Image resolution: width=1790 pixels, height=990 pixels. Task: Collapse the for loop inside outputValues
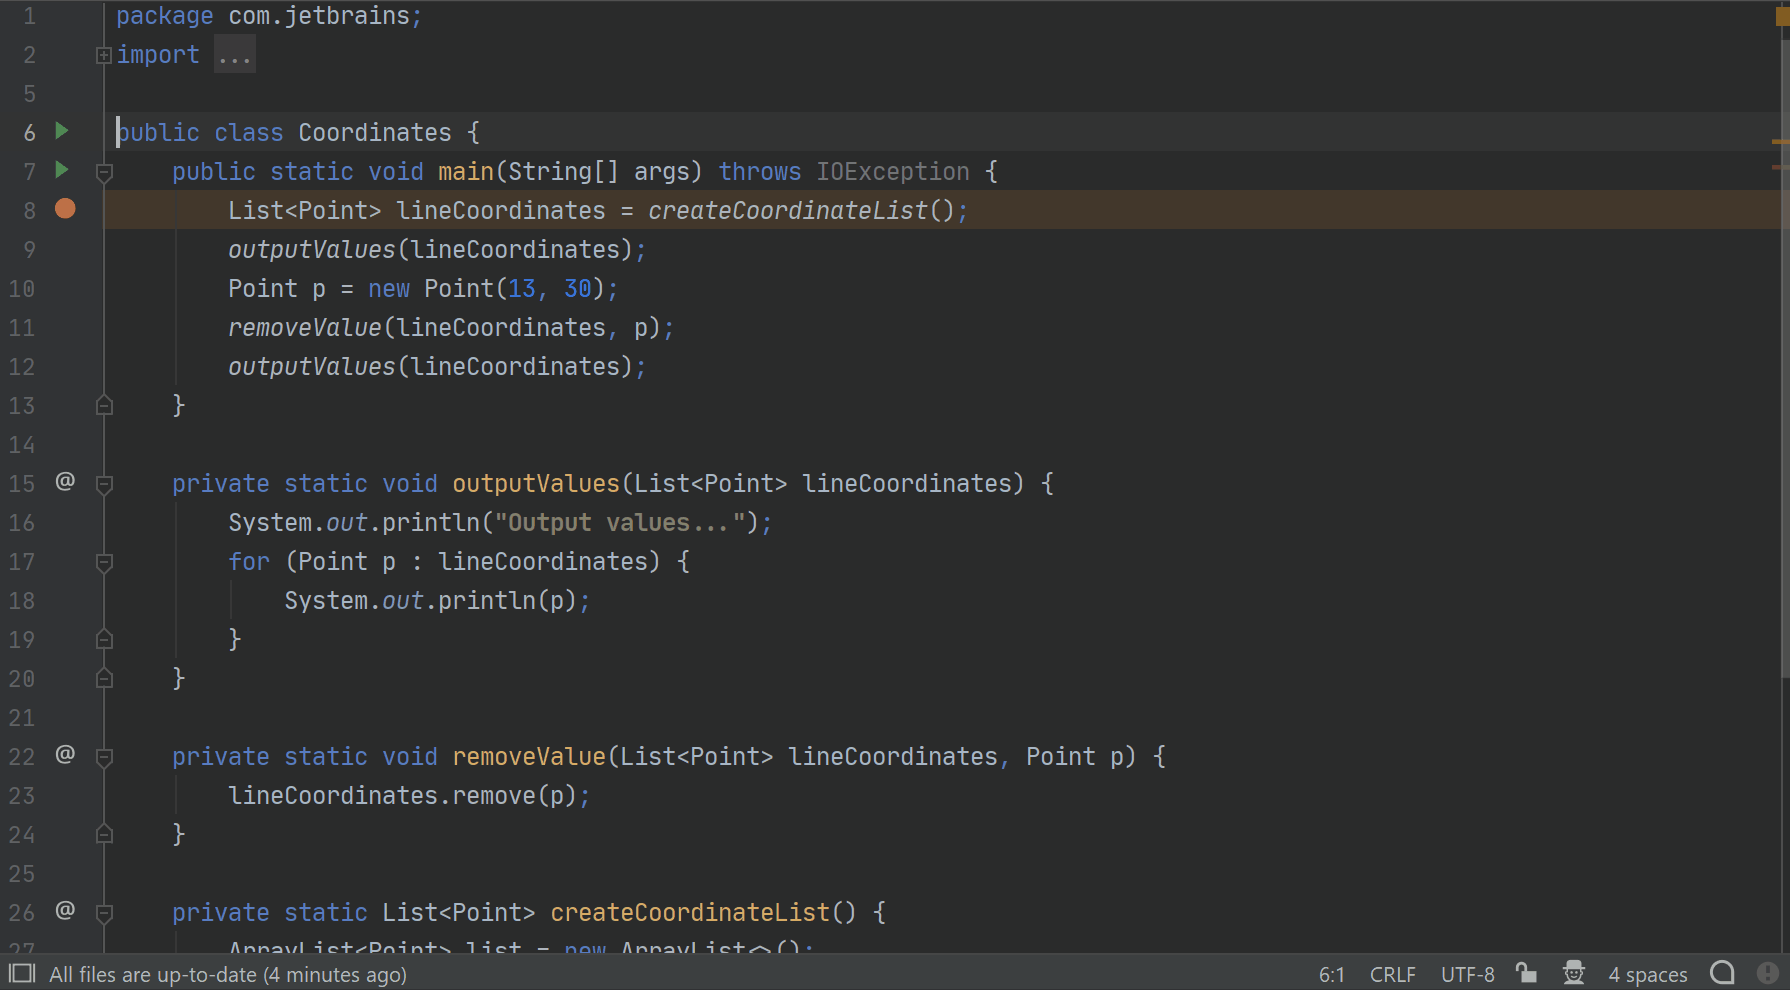pos(104,561)
